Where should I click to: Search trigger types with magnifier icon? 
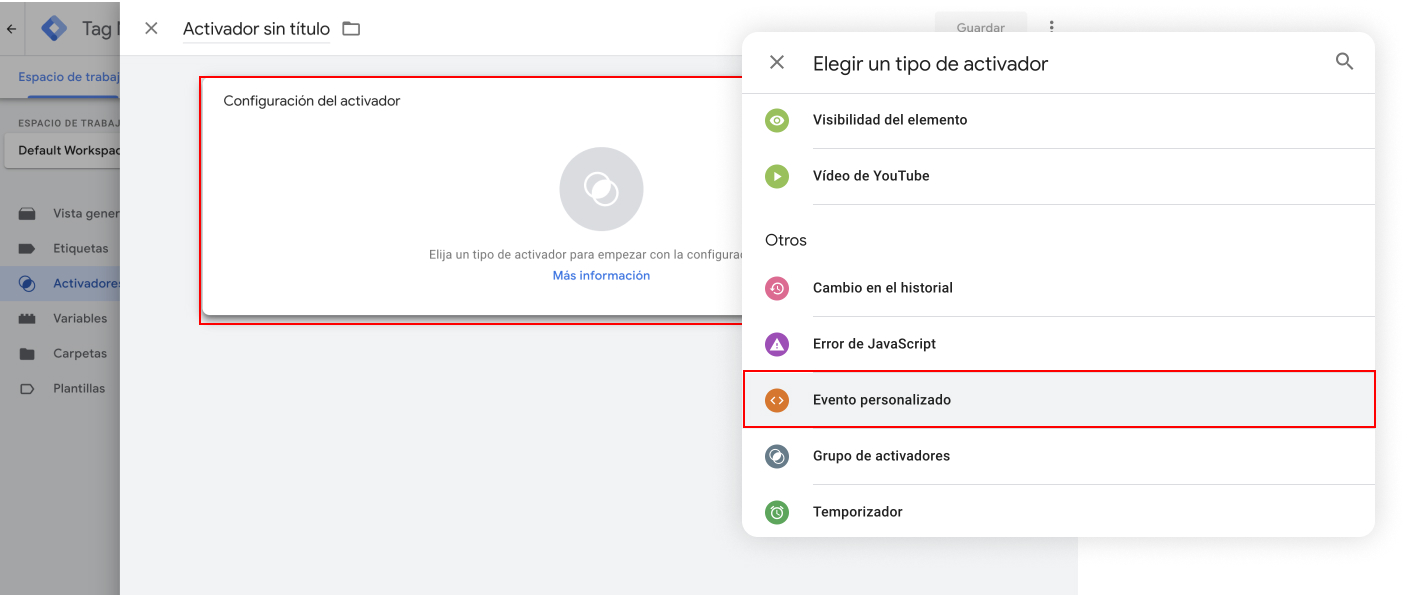point(1345,62)
